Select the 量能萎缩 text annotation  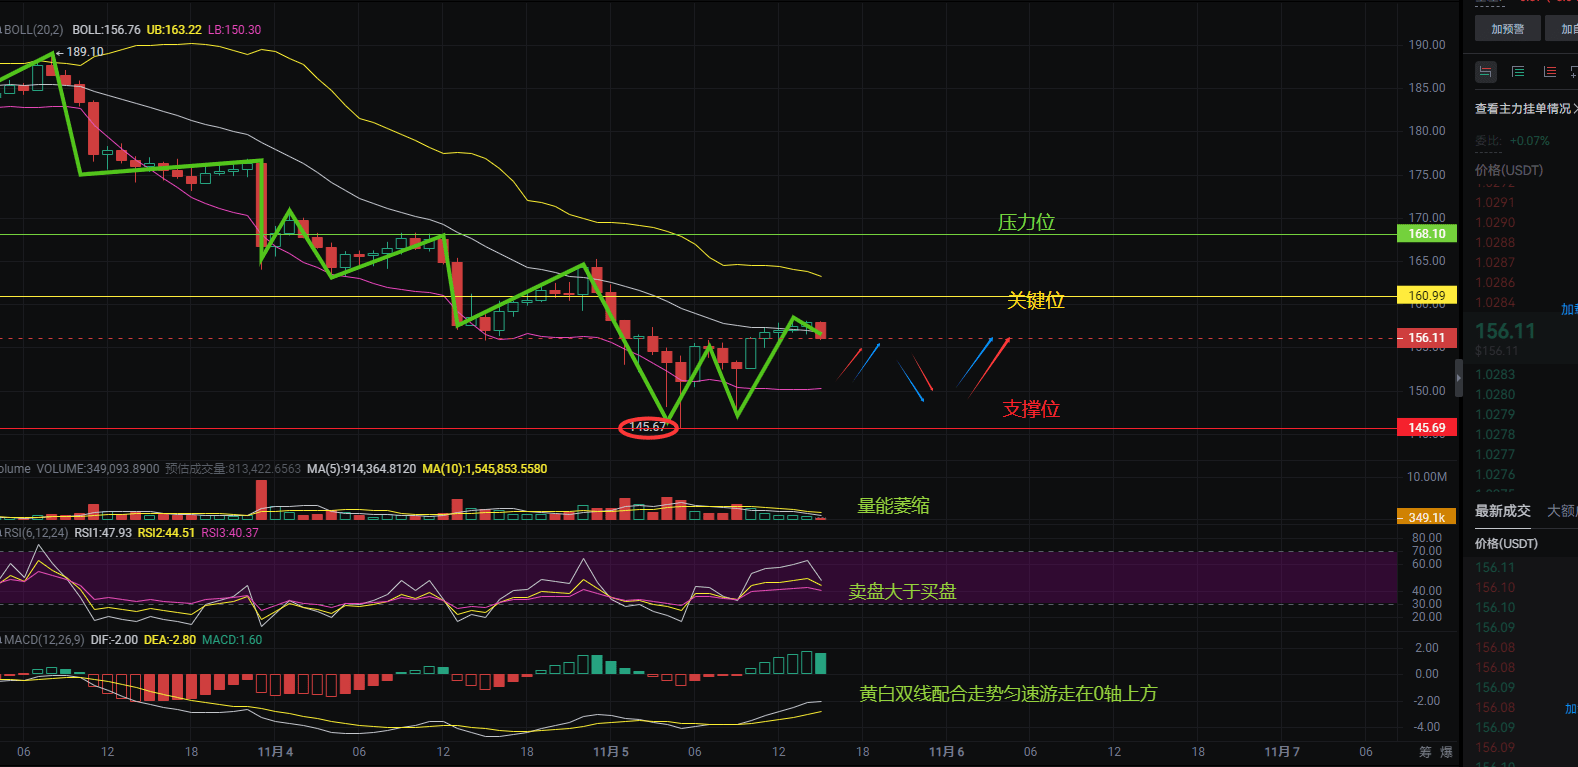[893, 506]
